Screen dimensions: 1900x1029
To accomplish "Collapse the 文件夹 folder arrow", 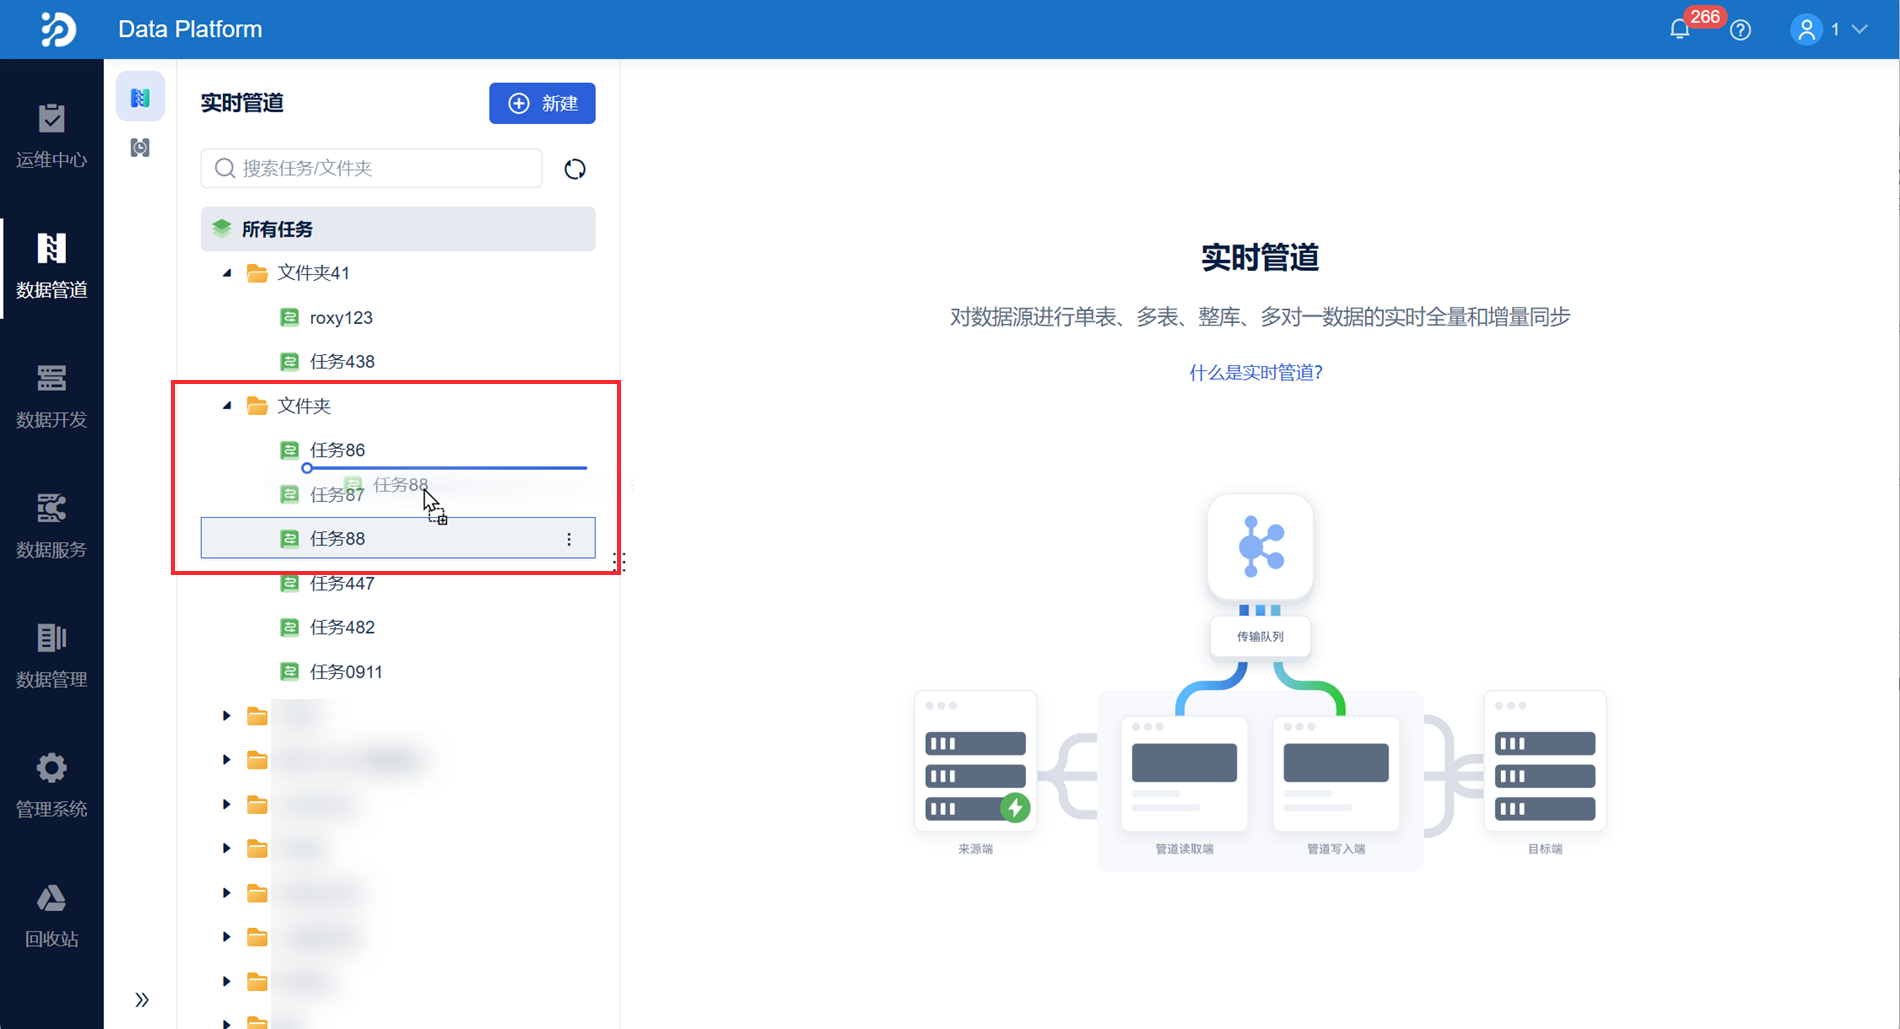I will point(227,406).
